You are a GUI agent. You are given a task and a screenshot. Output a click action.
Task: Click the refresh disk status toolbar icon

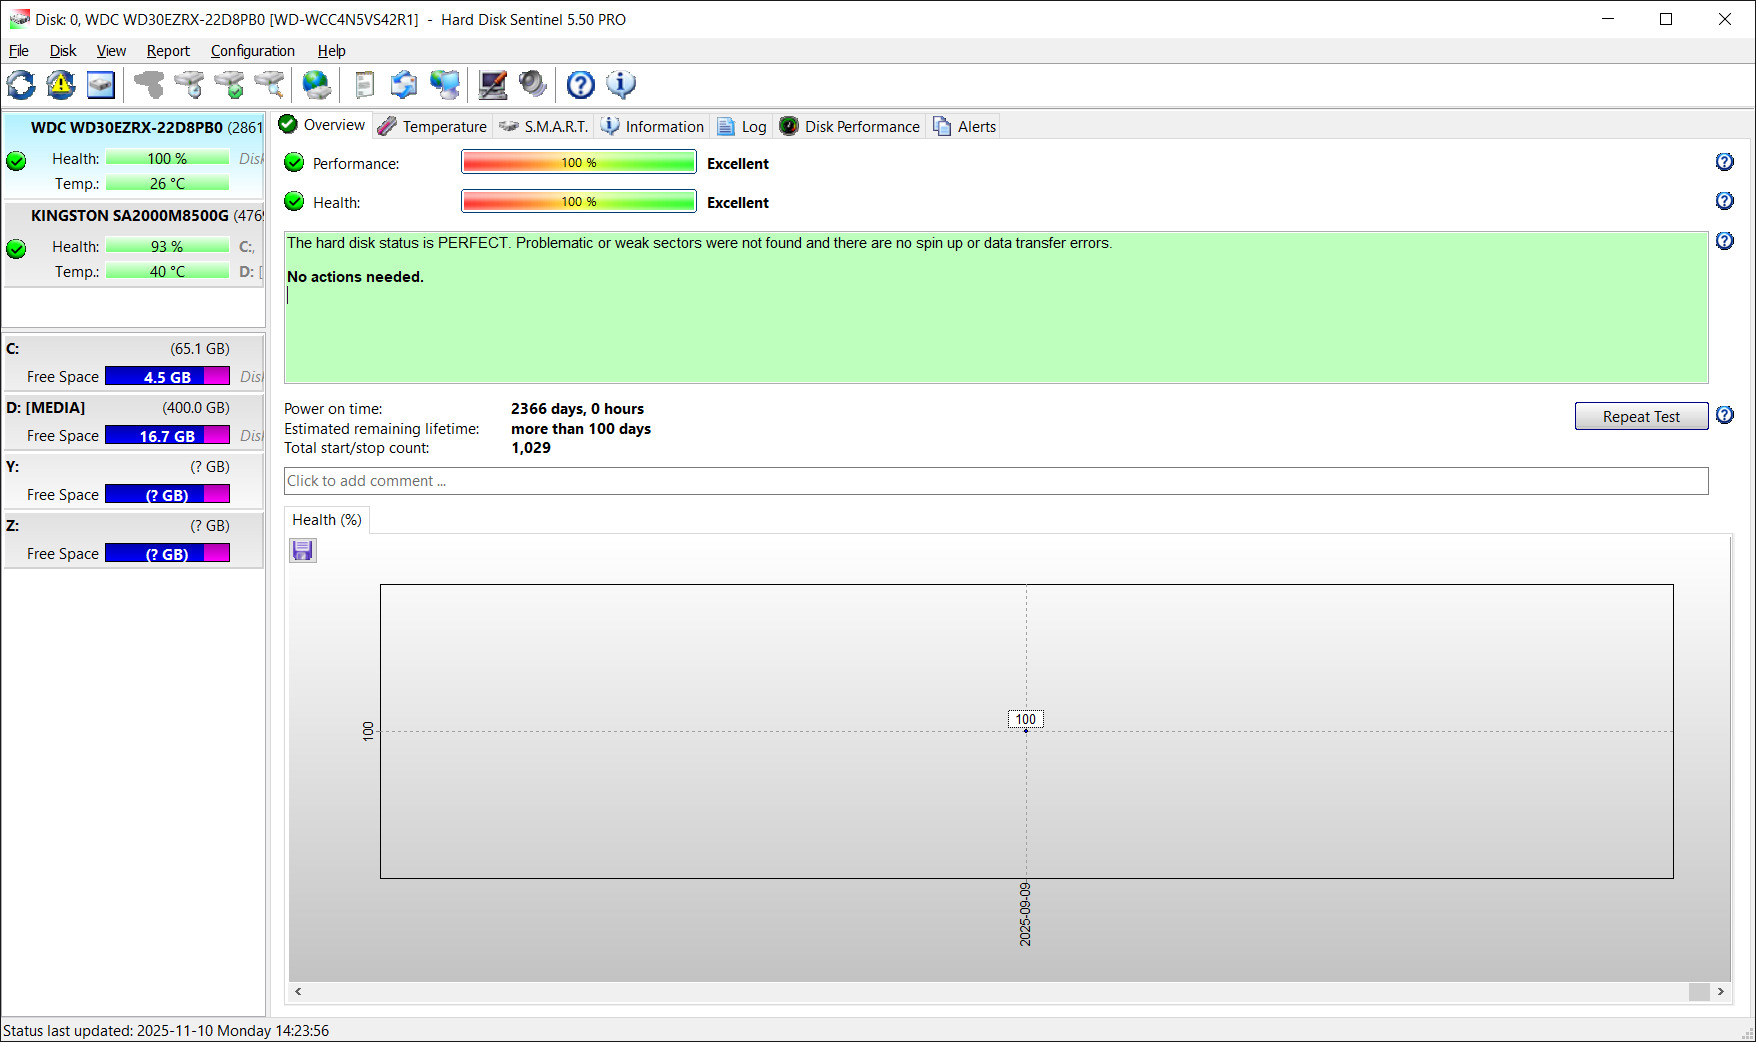point(21,85)
